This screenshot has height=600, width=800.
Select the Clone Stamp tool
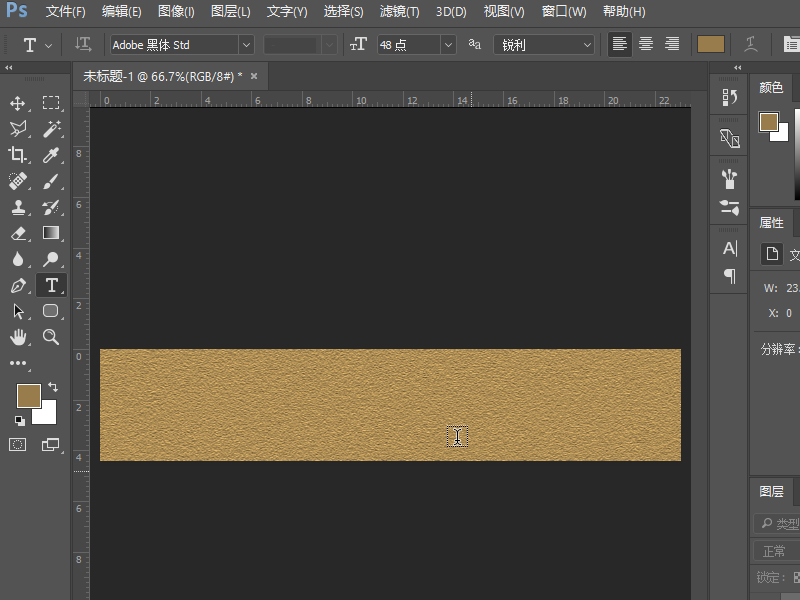[18, 207]
